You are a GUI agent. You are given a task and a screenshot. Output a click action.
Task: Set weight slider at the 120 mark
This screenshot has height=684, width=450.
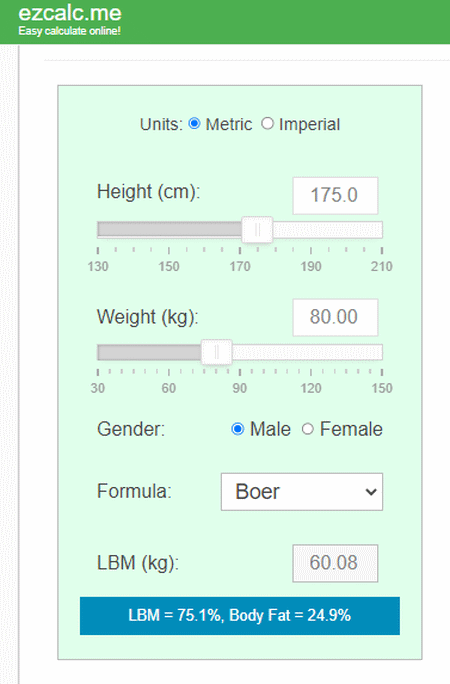coord(311,352)
